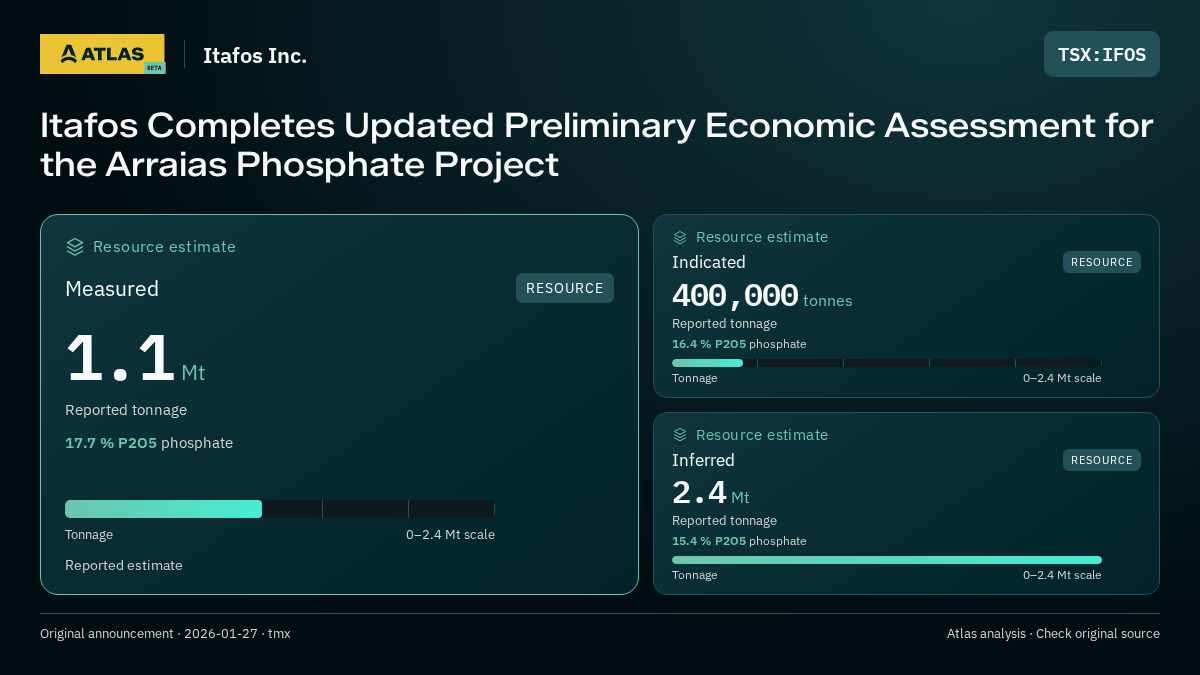Click the 0–2.4 Mt scale label in the Measured card
The image size is (1200, 675).
[x=450, y=535]
